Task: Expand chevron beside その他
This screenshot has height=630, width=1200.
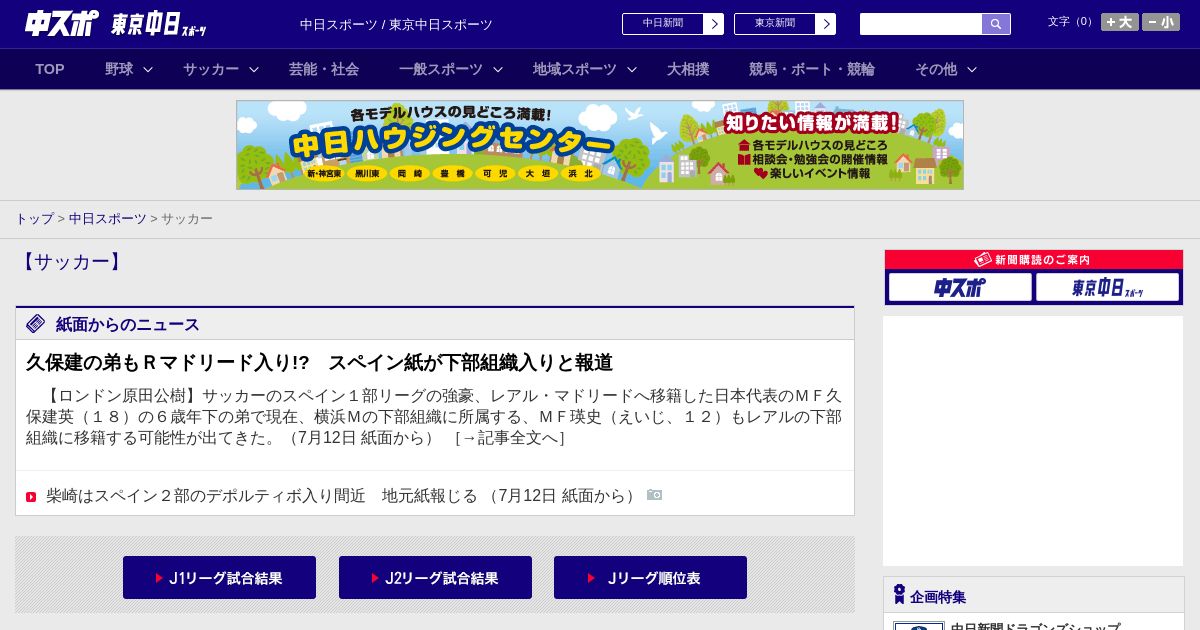Action: click(x=972, y=69)
